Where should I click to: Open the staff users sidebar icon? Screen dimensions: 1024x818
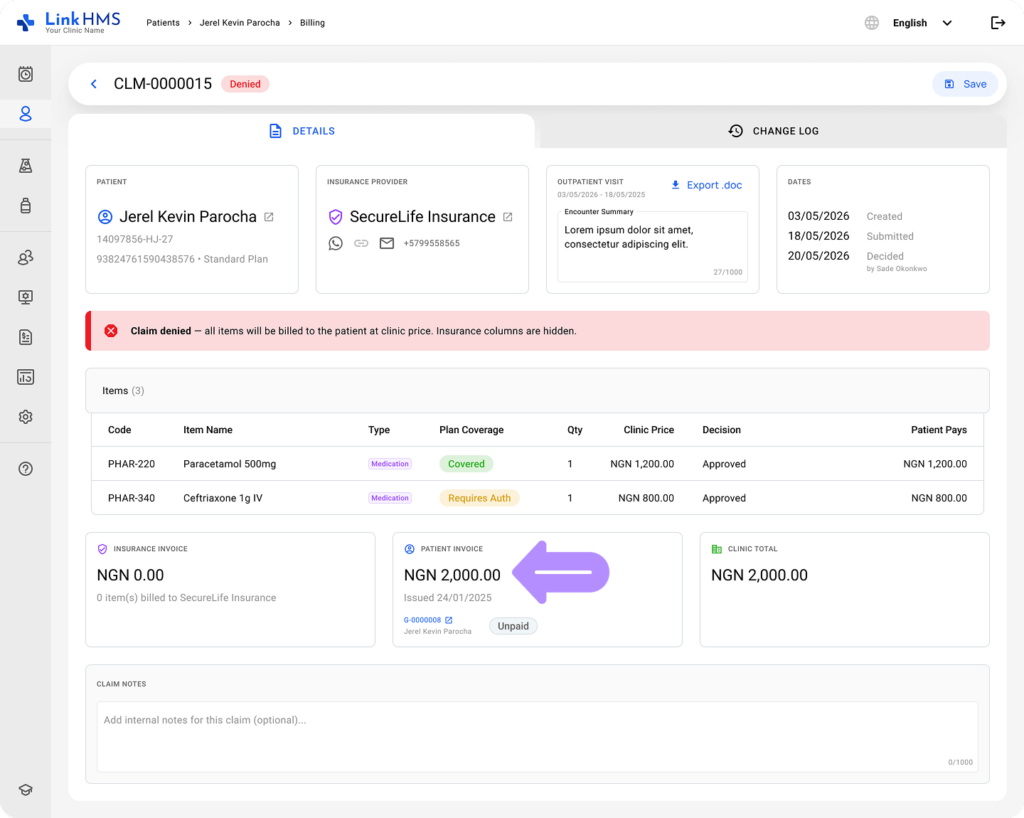pyautogui.click(x=25, y=257)
